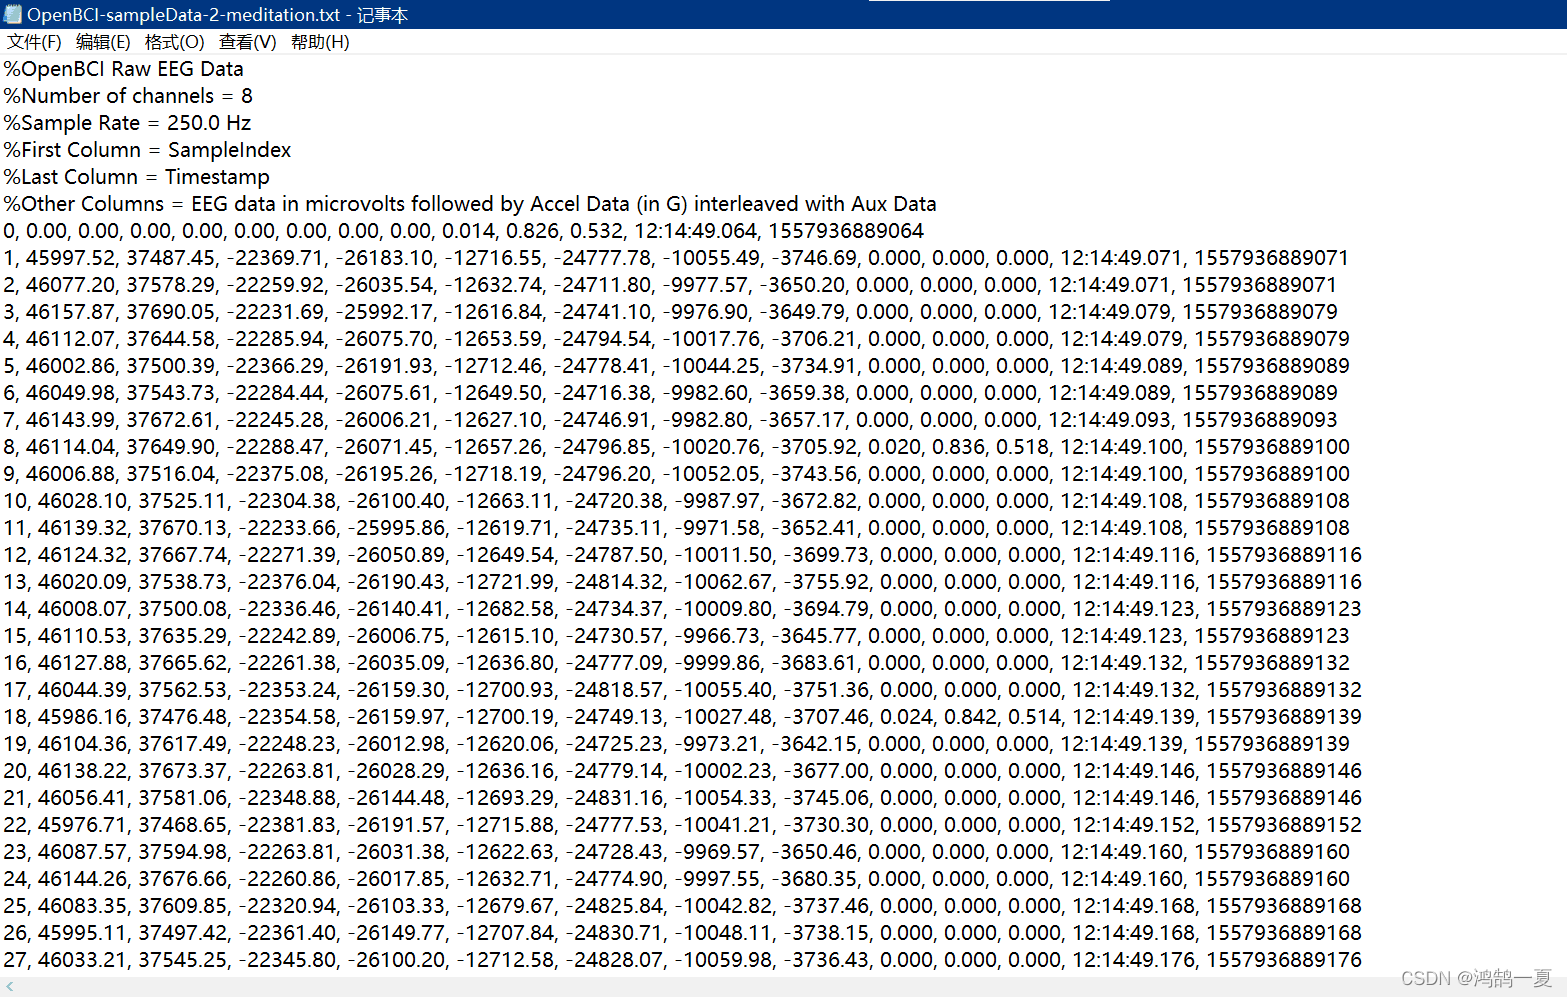Open the 查看(V) menu
Image resolution: width=1567 pixels, height=997 pixels.
click(247, 42)
